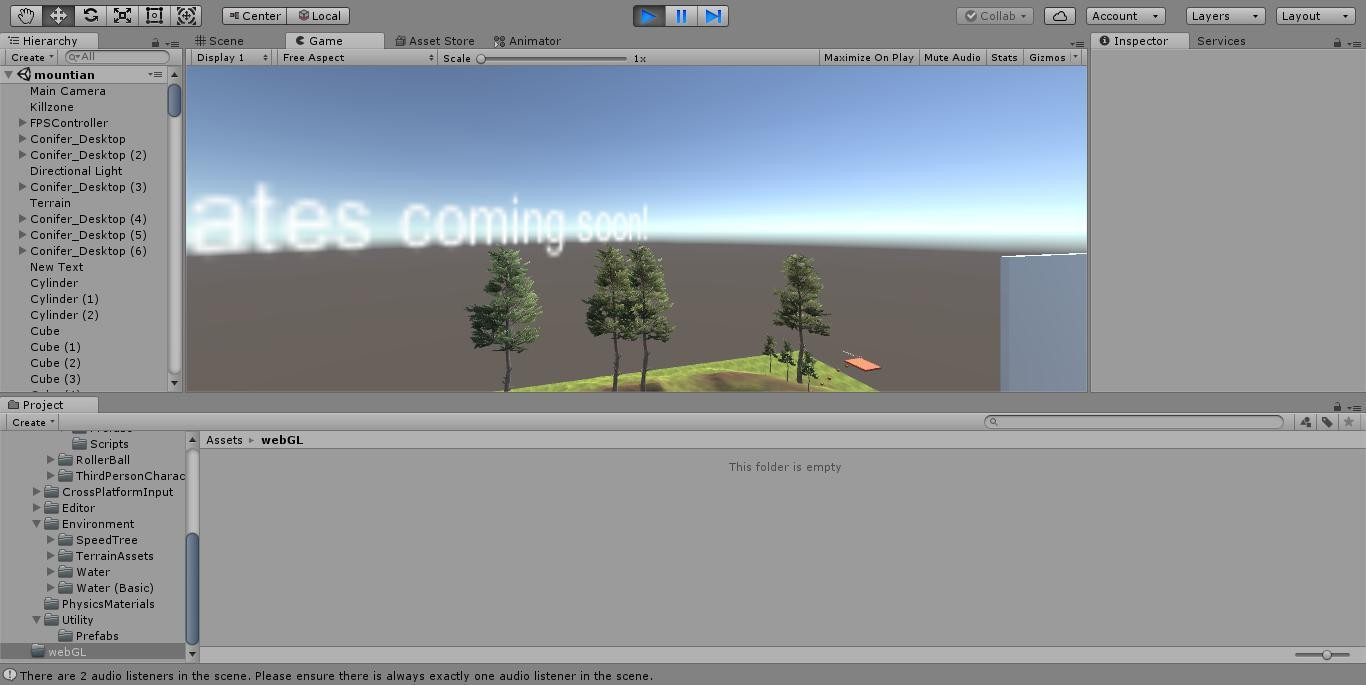
Task: Click the Save search star icon
Action: pyautogui.click(x=1349, y=422)
